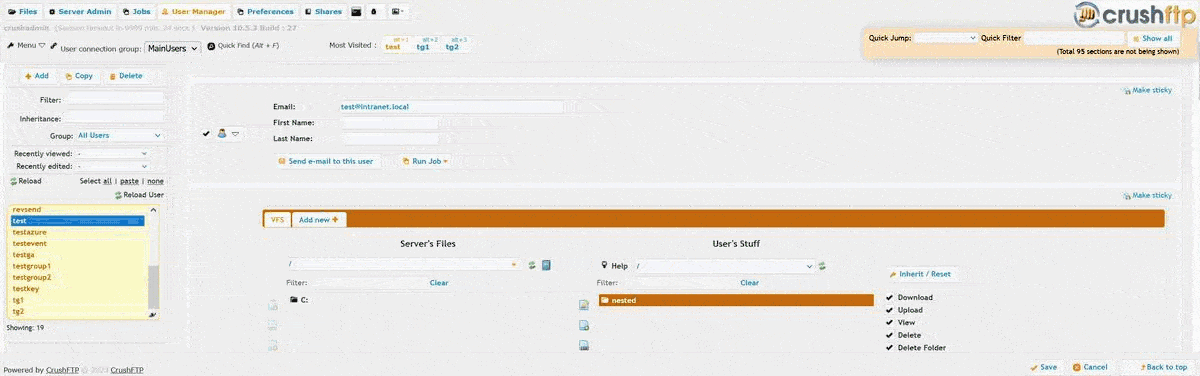Toggle the Download permission checkbox

click(x=889, y=297)
